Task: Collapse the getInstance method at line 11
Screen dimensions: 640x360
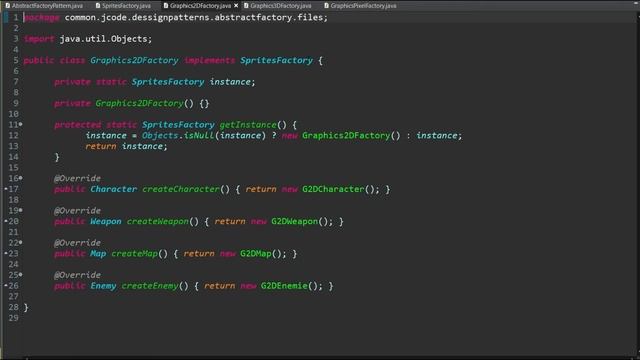Action: pos(20,124)
